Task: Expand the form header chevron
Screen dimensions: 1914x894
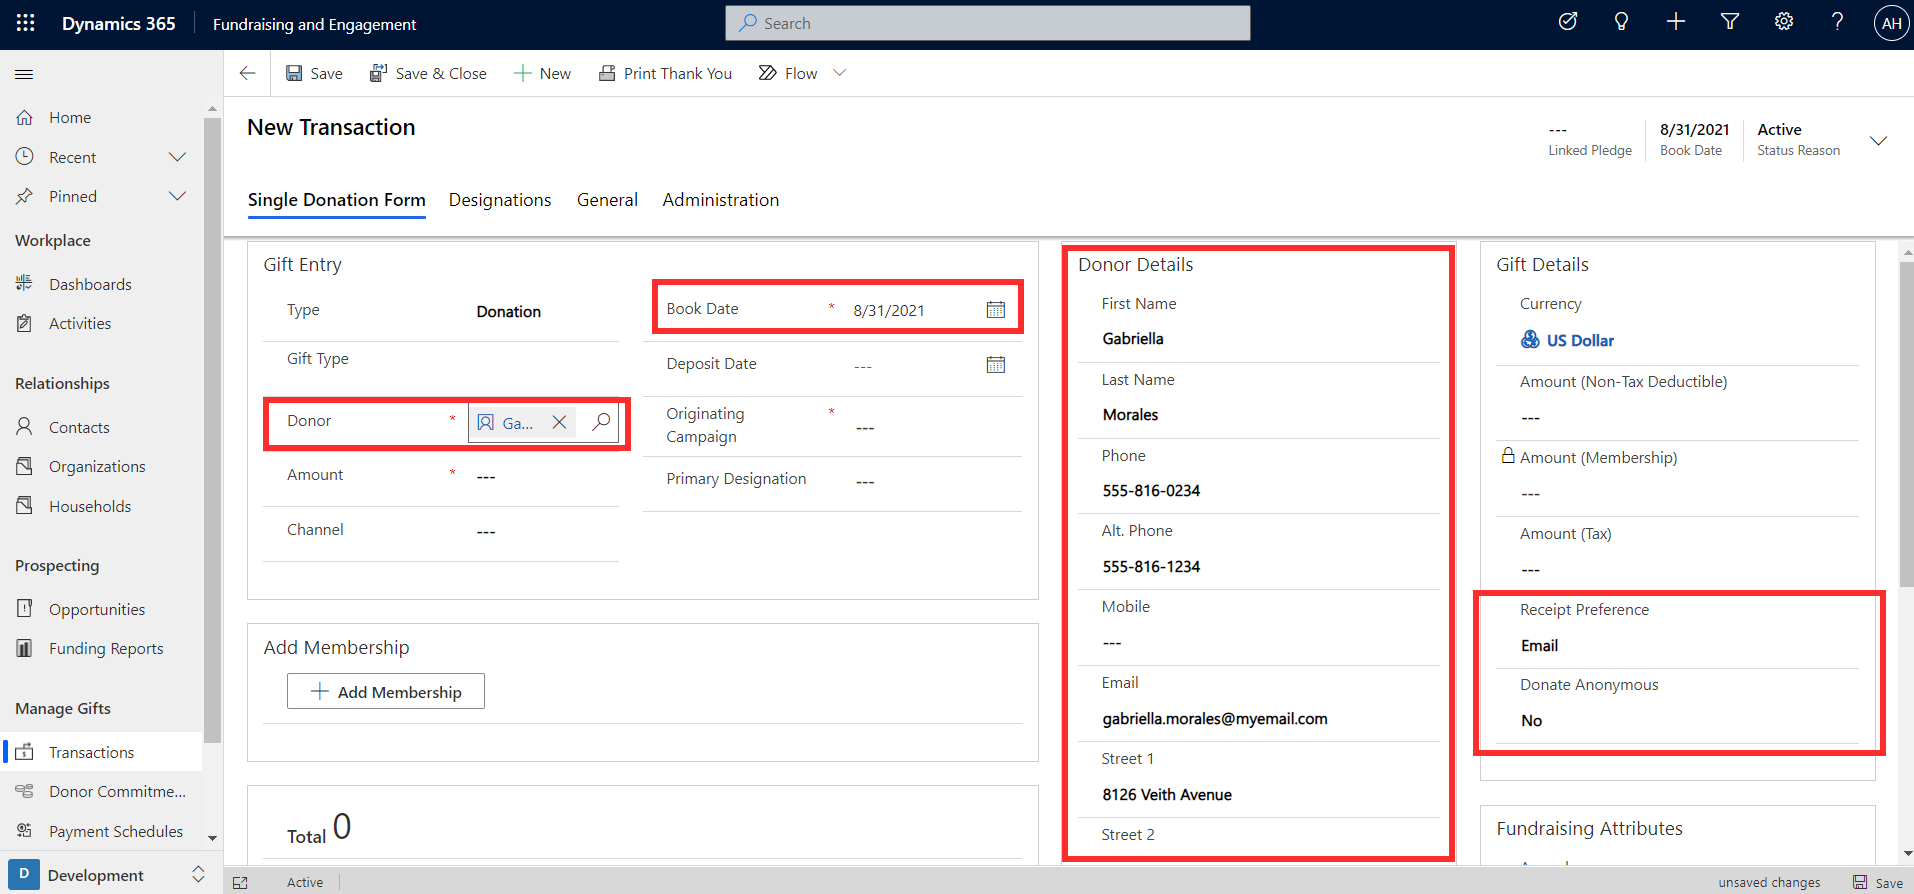Action: coord(1878,140)
